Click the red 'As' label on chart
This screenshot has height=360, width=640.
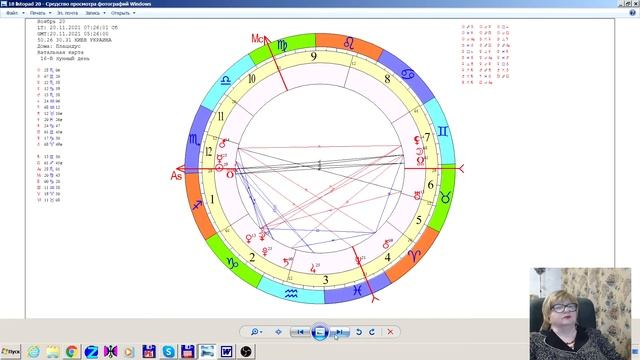point(176,176)
